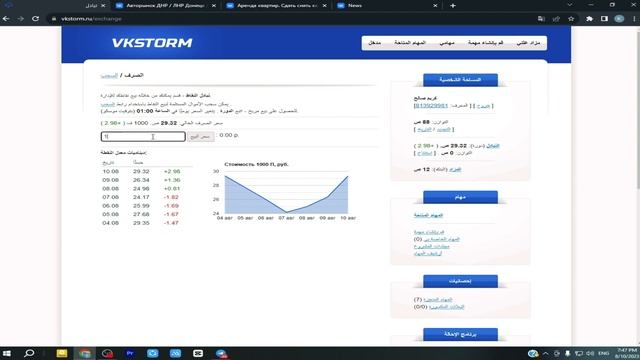Click the +2.98 change value in history table
Viewport: 640px width, 360px height.
[x=172, y=171]
